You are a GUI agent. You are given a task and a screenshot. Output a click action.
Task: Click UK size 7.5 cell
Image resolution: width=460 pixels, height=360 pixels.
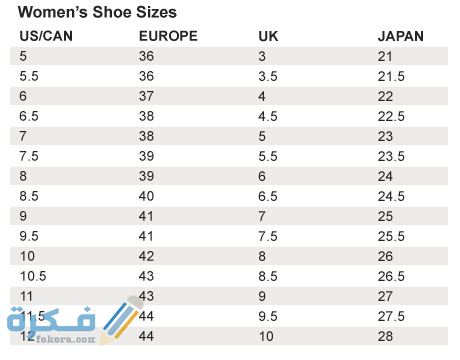pyautogui.click(x=268, y=236)
